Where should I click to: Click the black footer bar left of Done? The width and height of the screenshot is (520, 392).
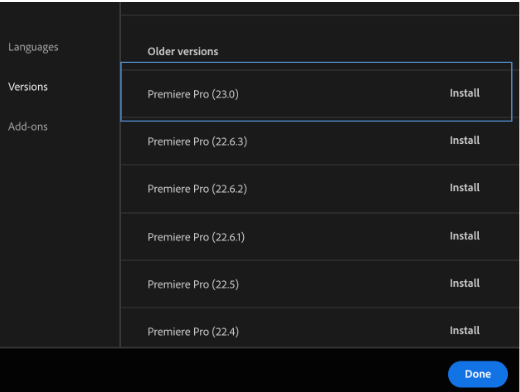click(223, 370)
